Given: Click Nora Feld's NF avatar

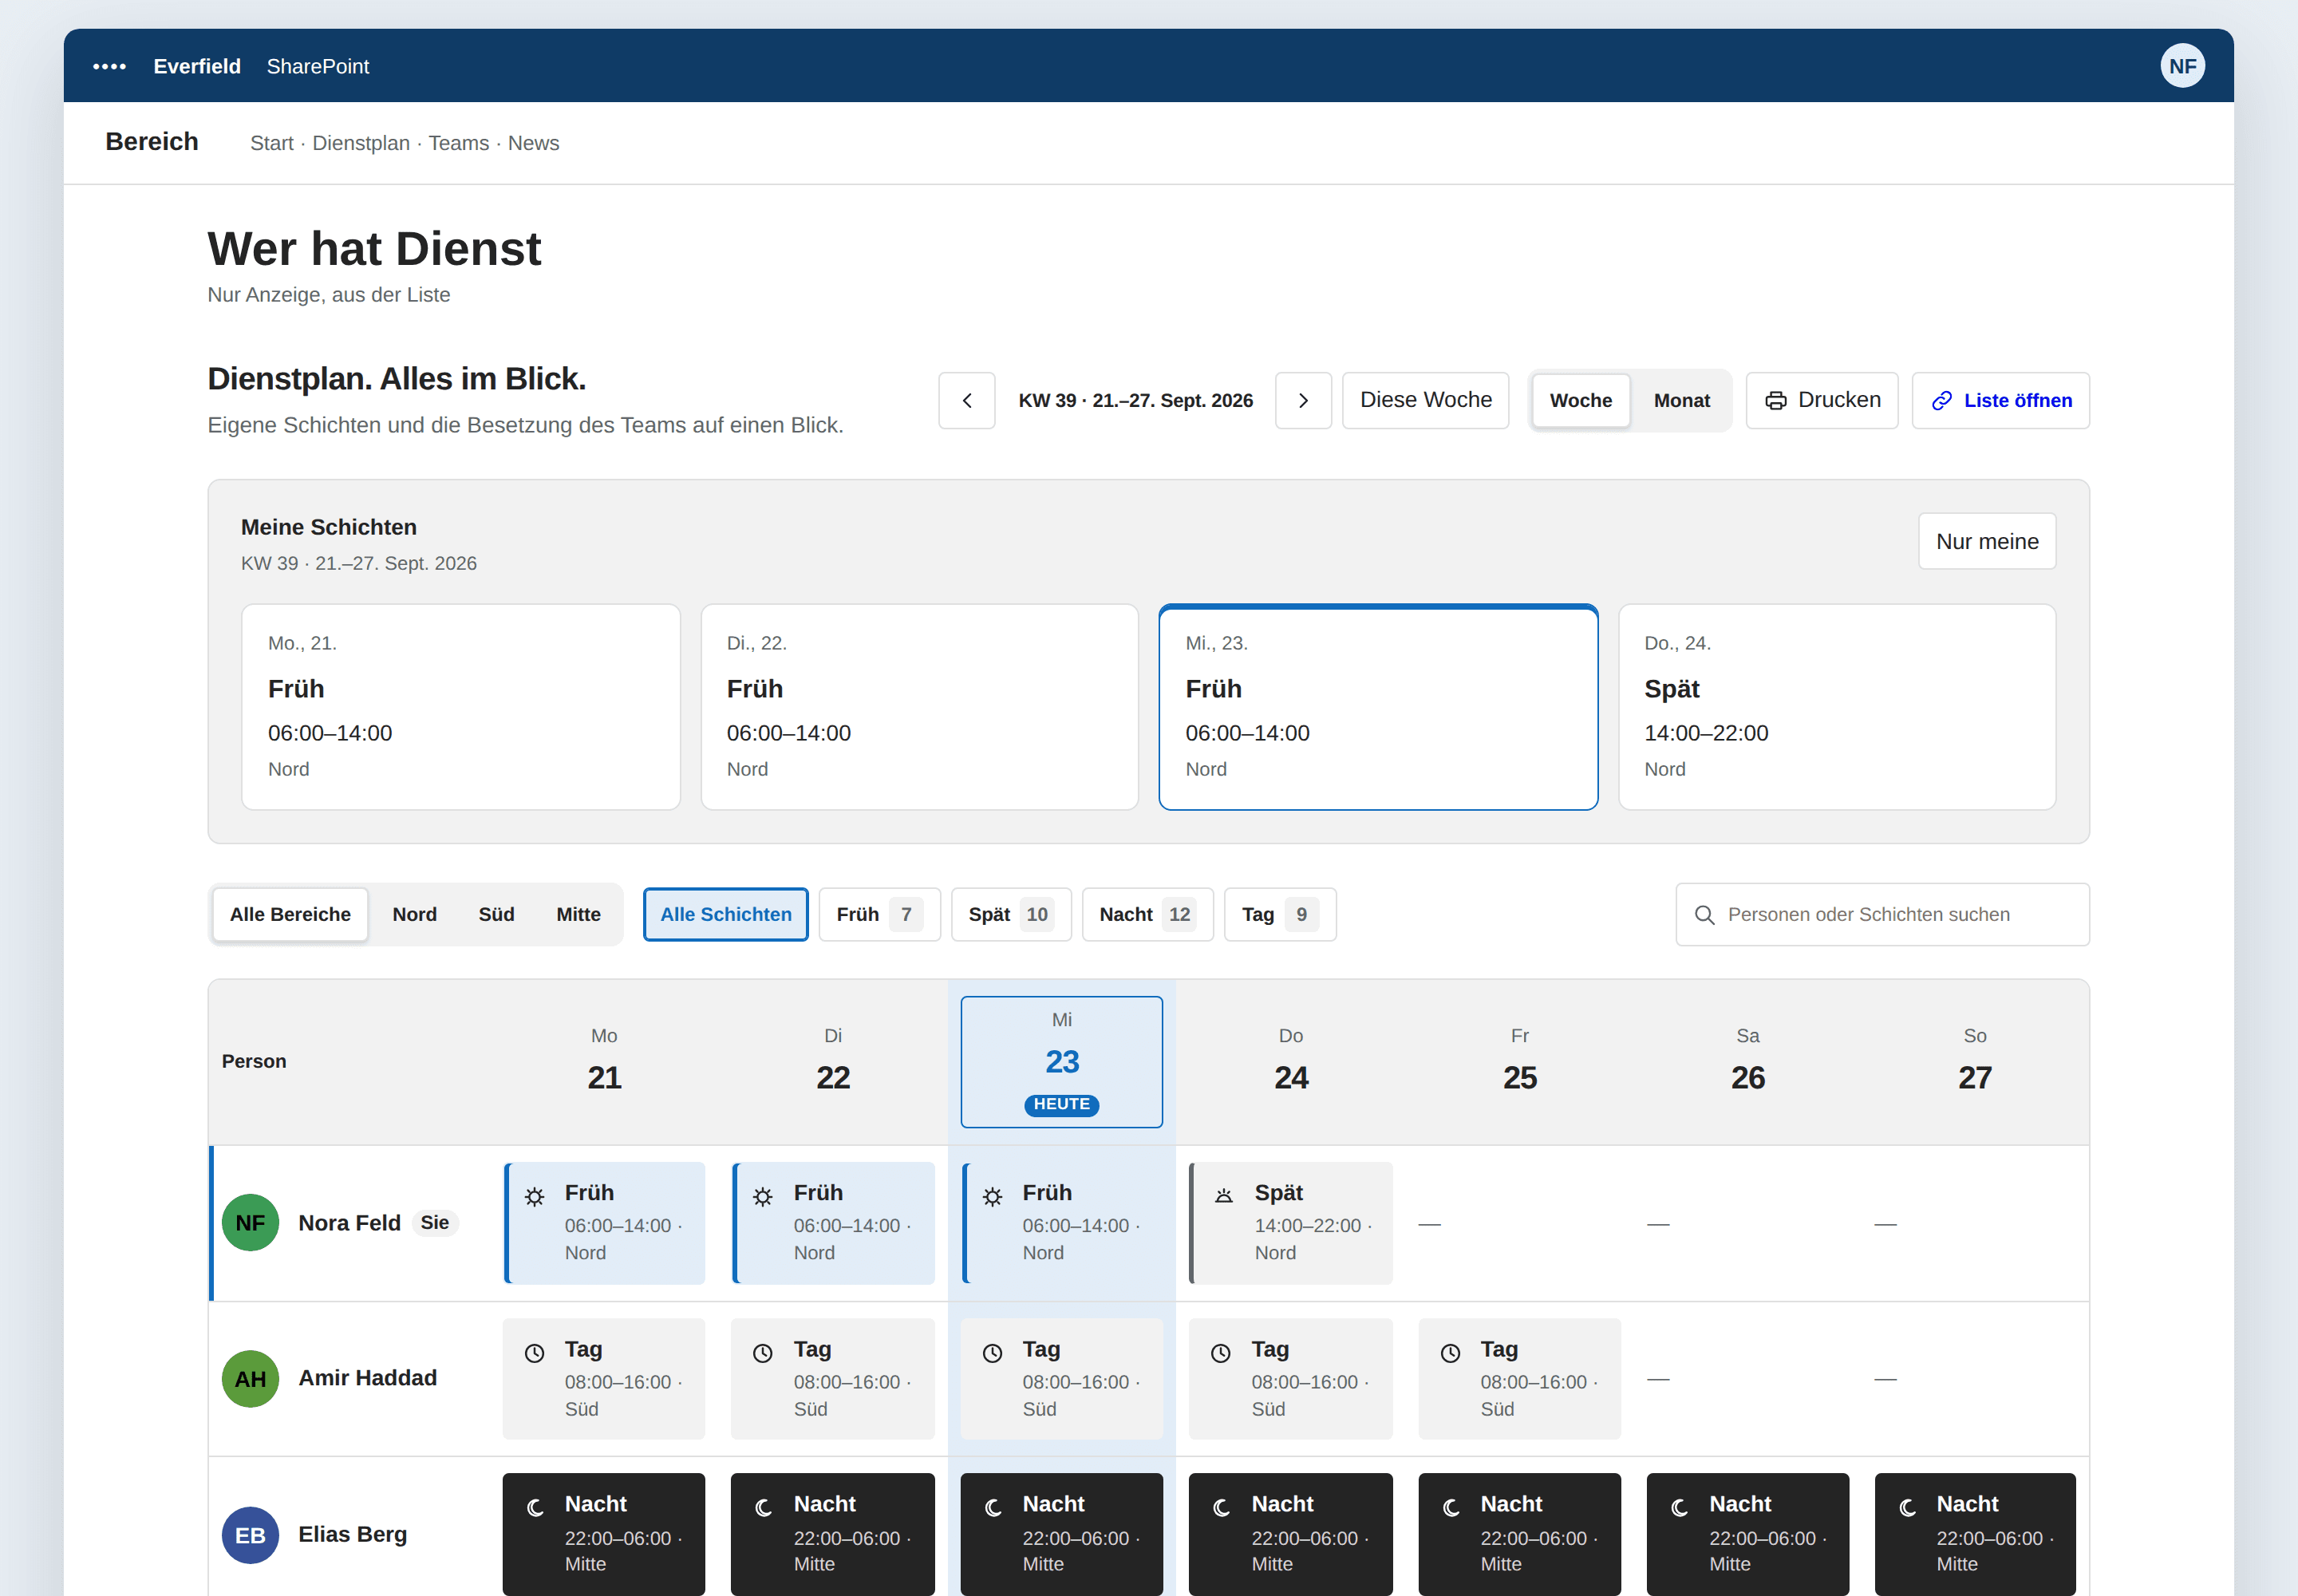Looking at the screenshot, I should 250,1222.
